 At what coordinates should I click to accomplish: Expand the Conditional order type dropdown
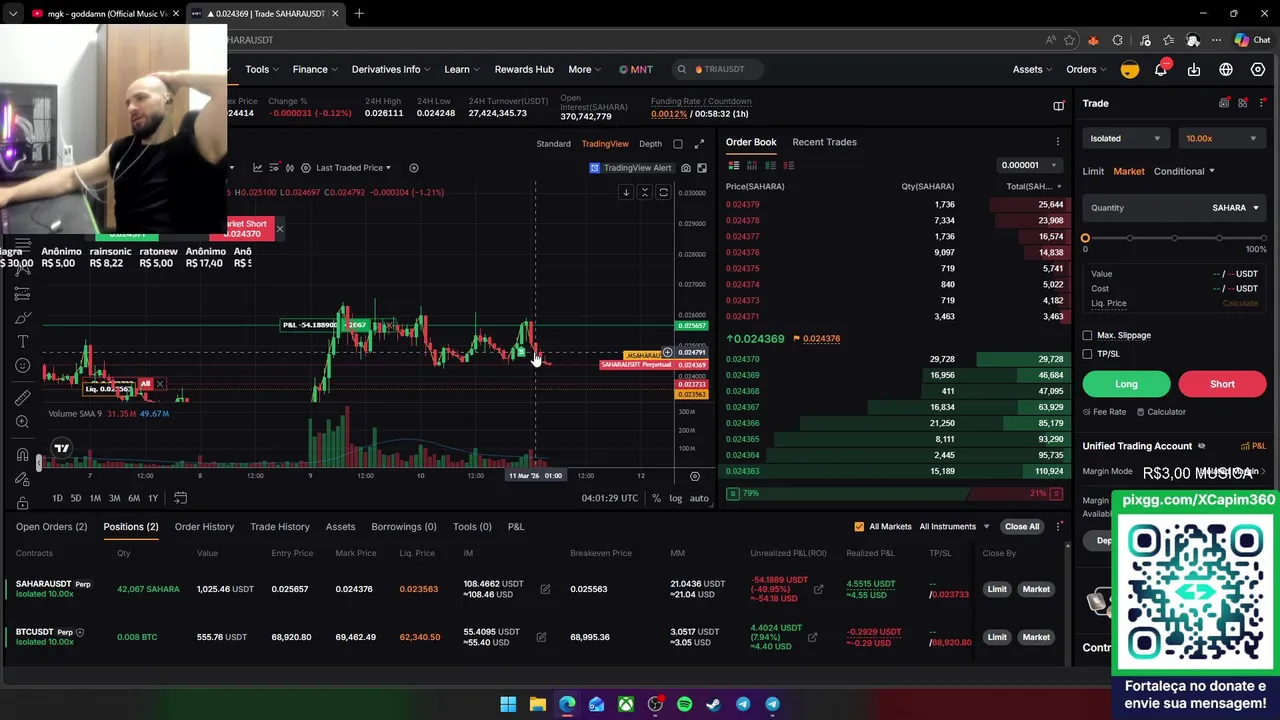tap(1184, 171)
